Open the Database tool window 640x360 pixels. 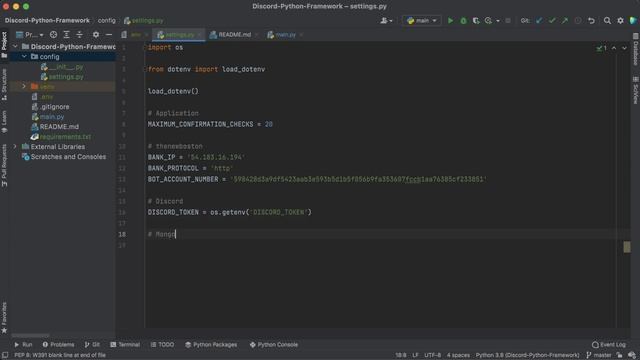click(636, 49)
